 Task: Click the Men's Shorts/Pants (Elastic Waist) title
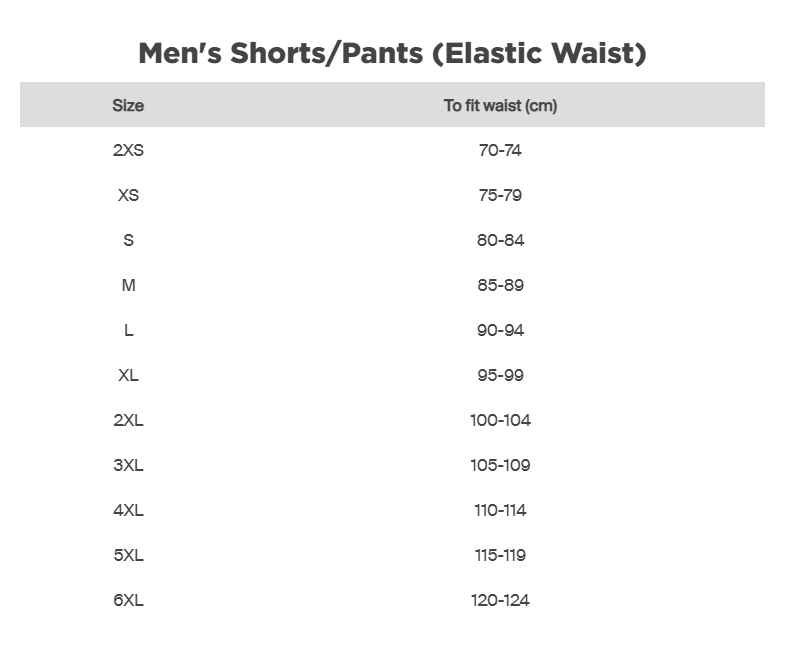pos(392,53)
